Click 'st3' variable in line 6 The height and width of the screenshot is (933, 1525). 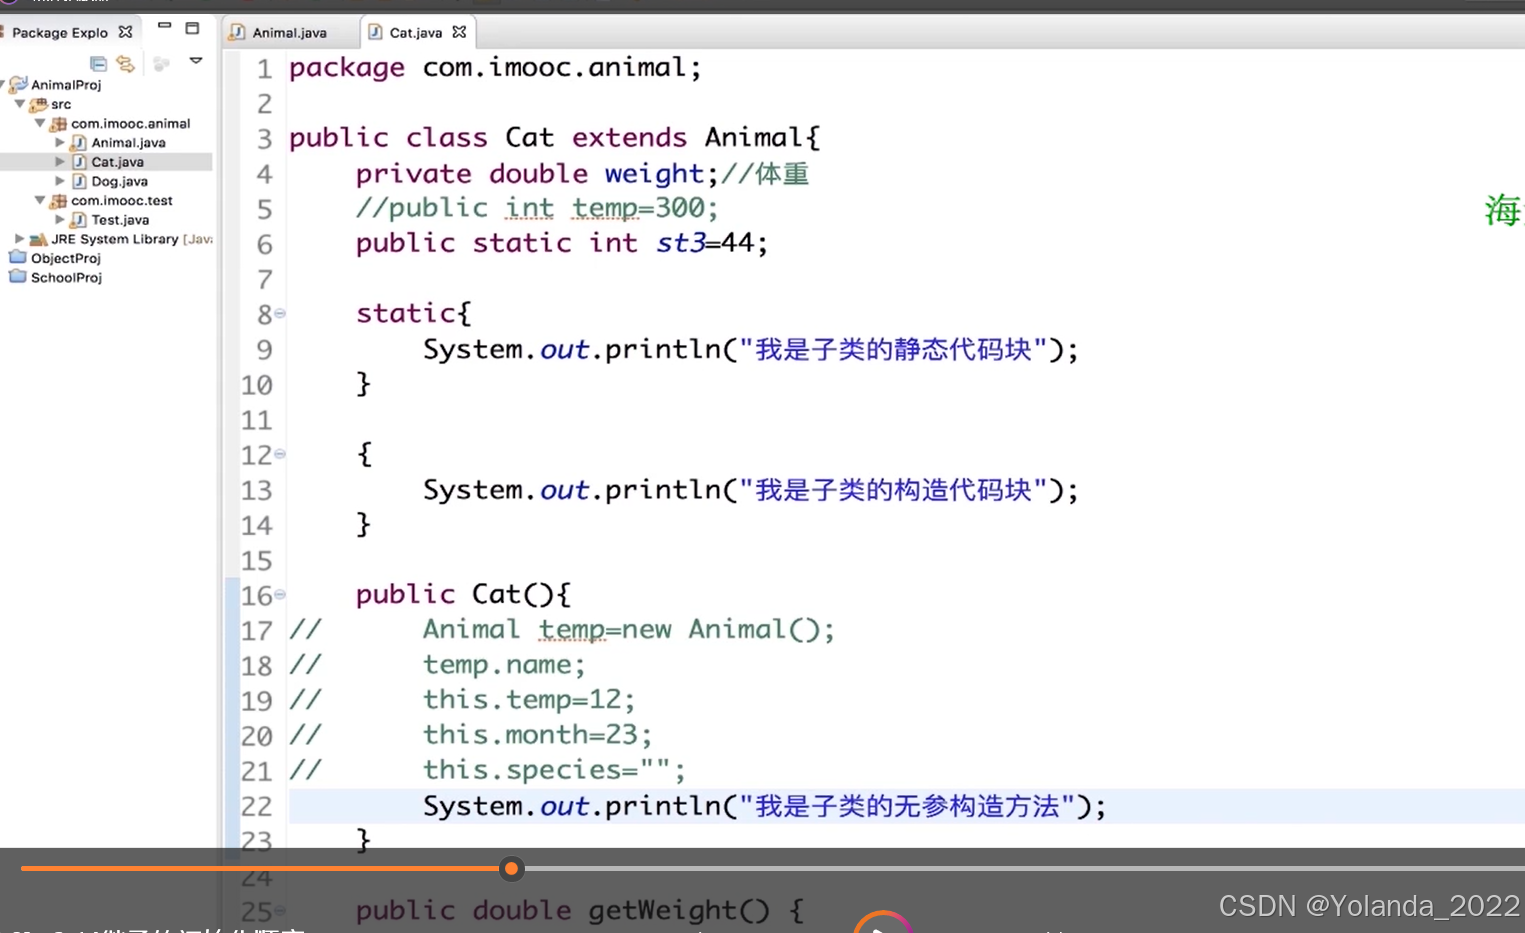(681, 243)
